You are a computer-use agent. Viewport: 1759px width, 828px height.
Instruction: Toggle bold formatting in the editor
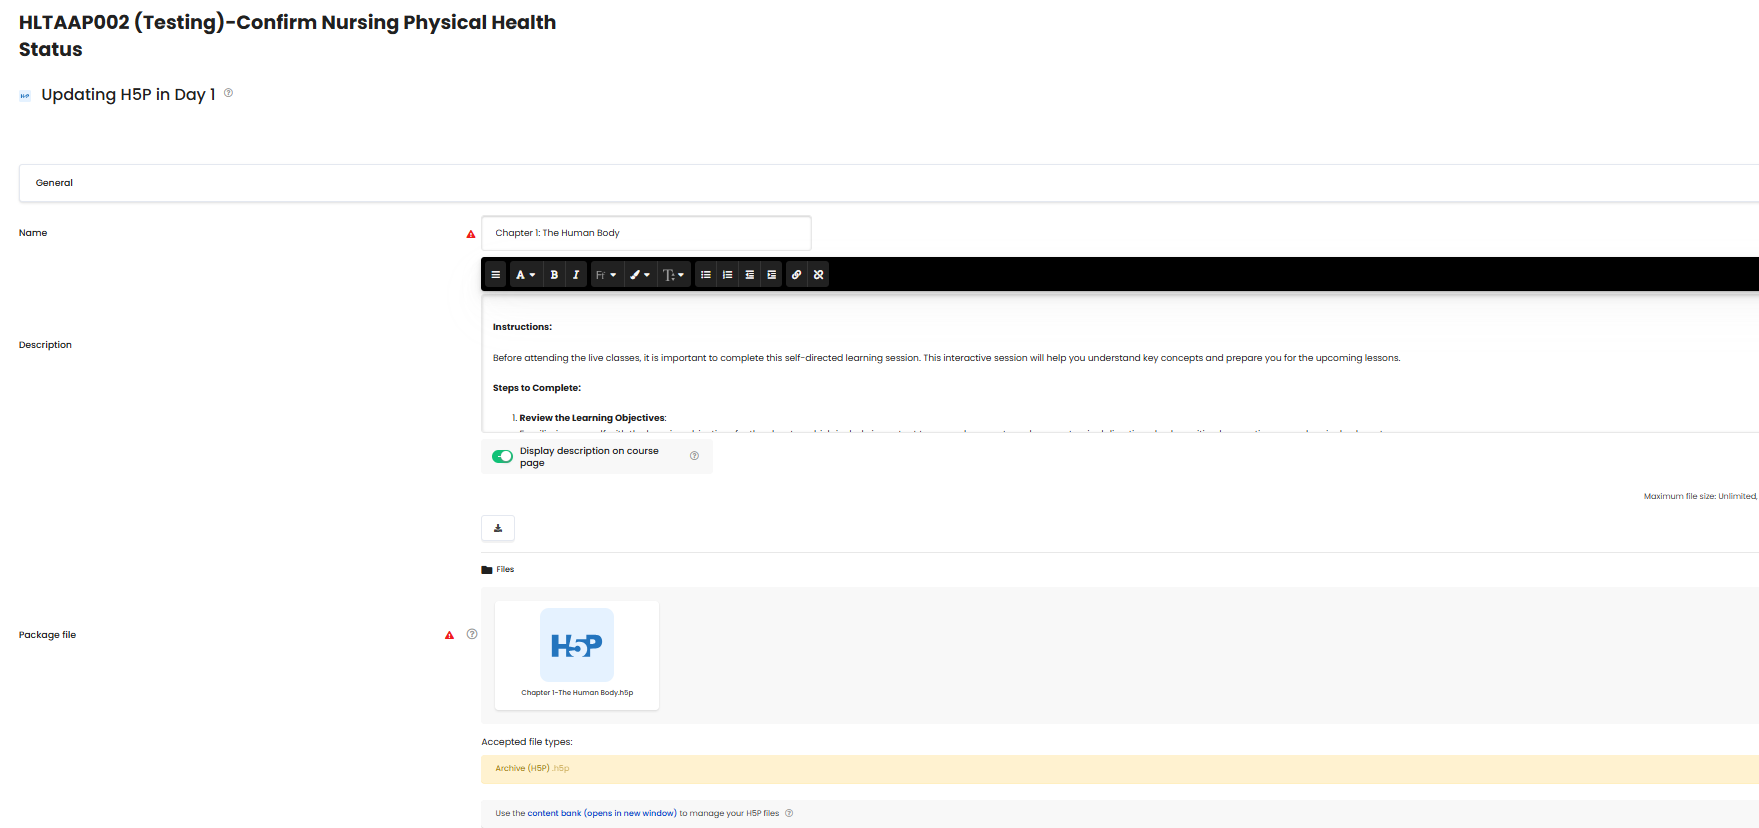pyautogui.click(x=554, y=275)
